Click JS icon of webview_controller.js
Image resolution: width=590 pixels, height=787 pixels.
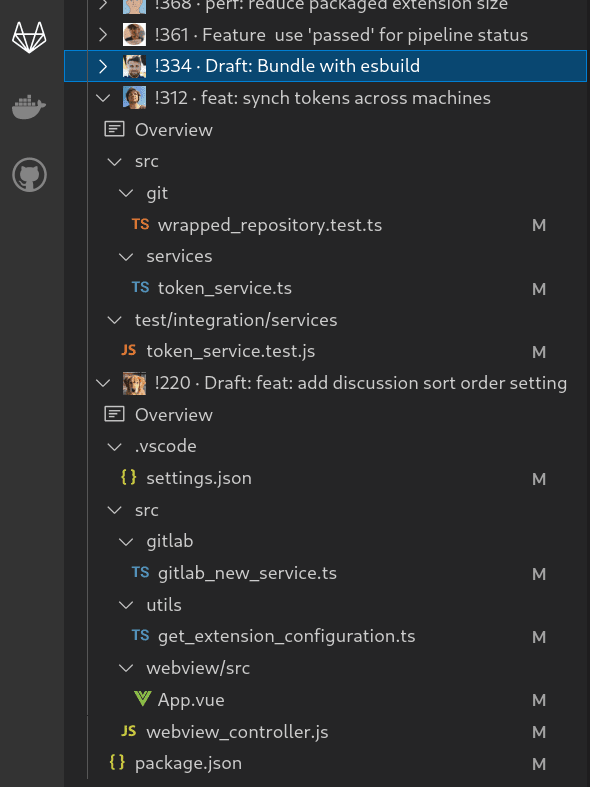coord(129,731)
